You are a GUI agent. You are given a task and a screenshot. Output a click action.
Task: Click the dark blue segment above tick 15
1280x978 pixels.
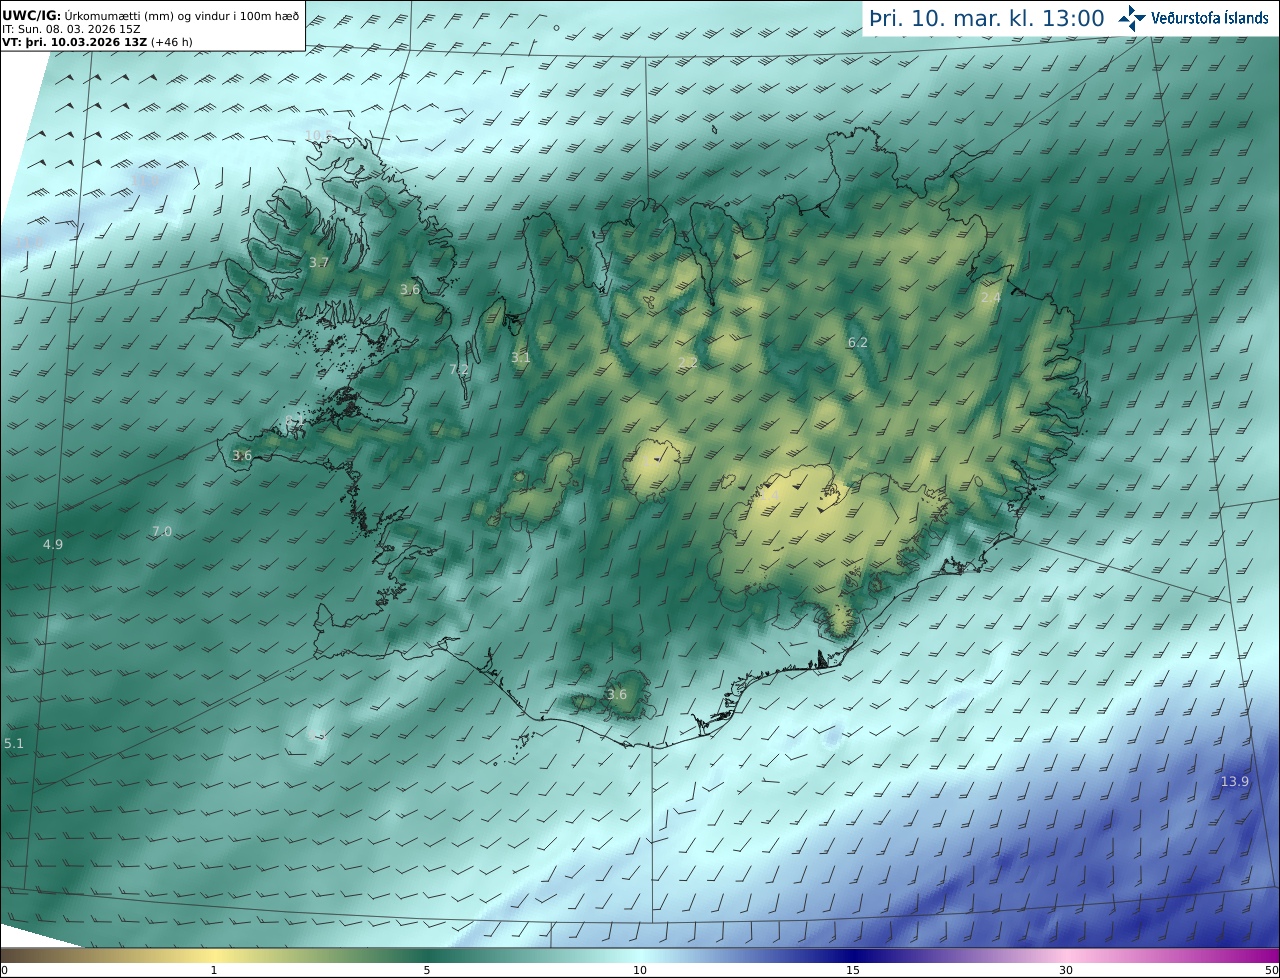point(852,955)
